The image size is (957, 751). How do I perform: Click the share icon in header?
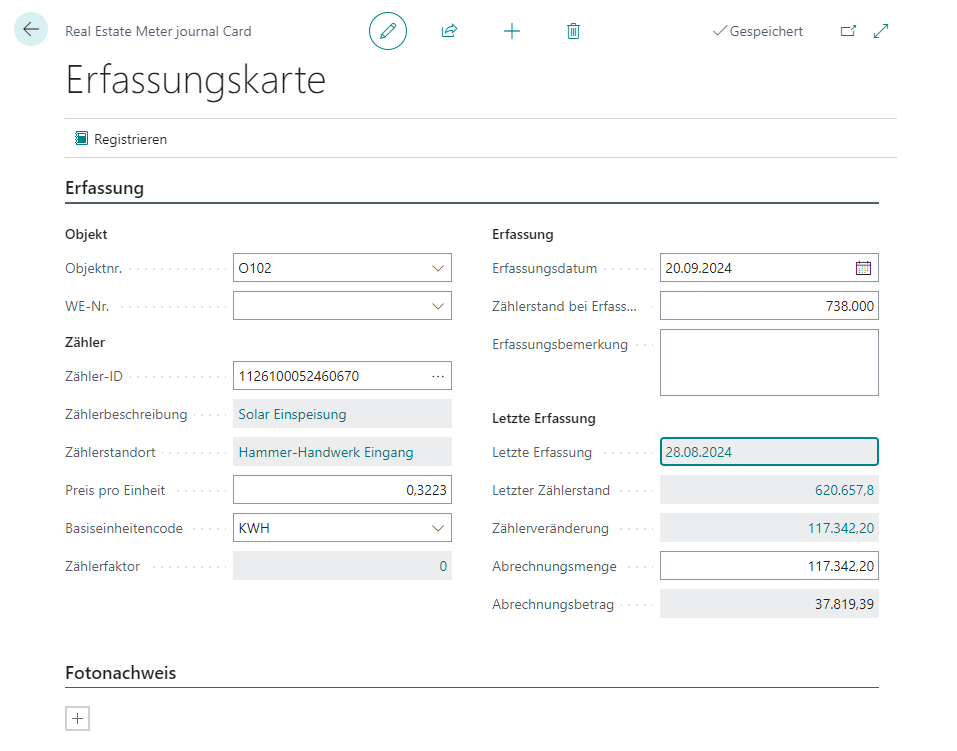[x=449, y=31]
